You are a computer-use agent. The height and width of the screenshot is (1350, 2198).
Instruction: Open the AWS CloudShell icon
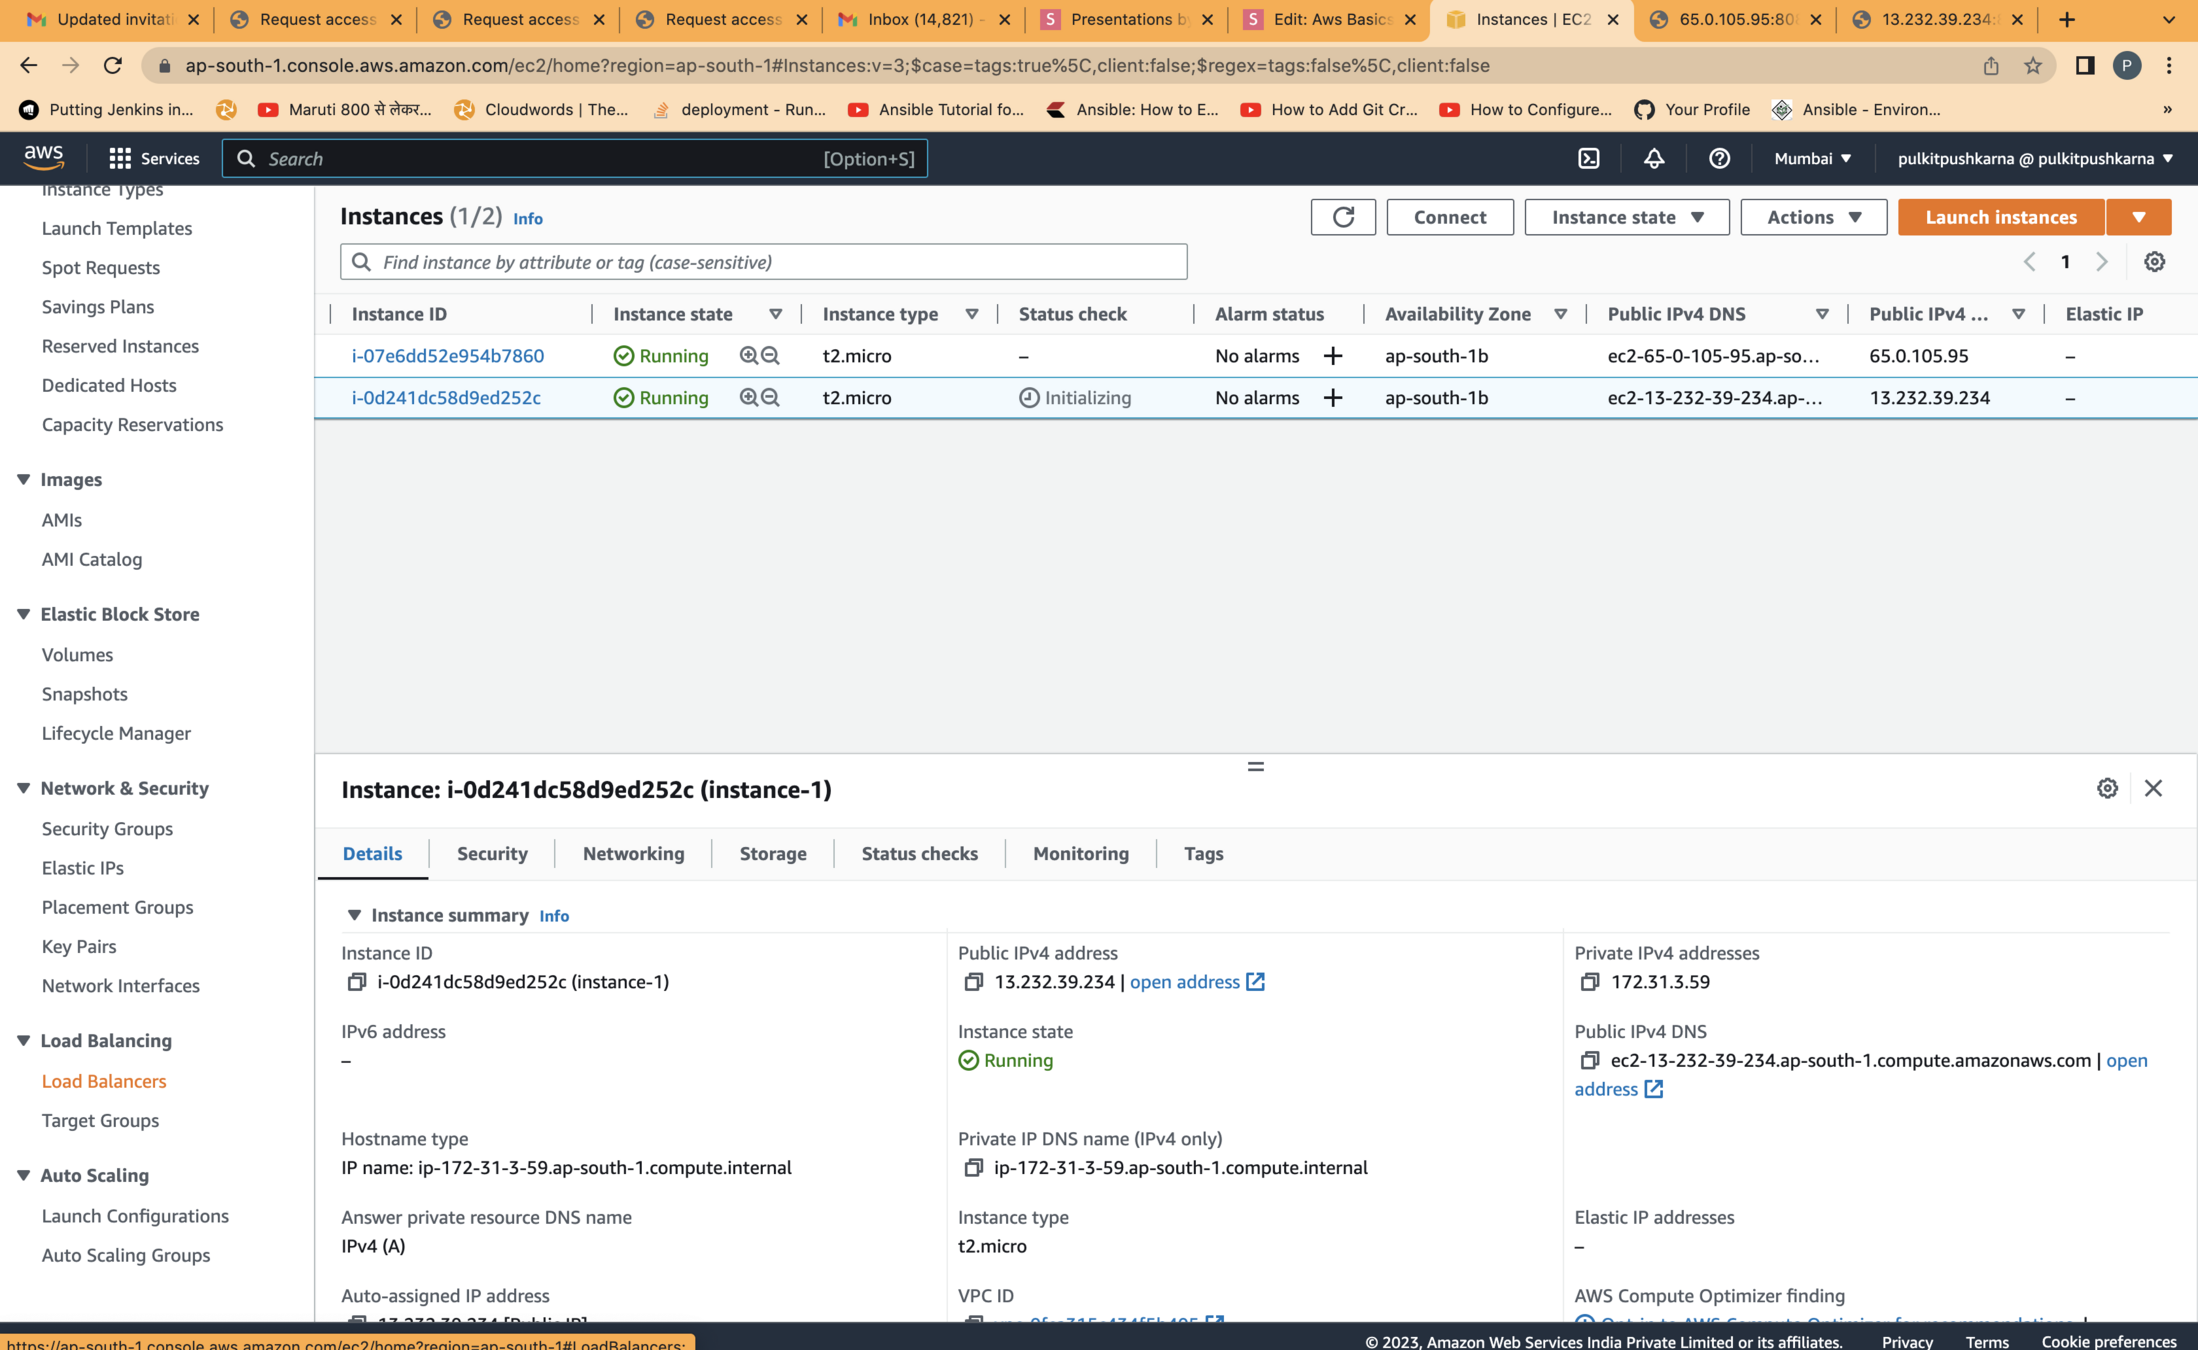pos(1588,159)
